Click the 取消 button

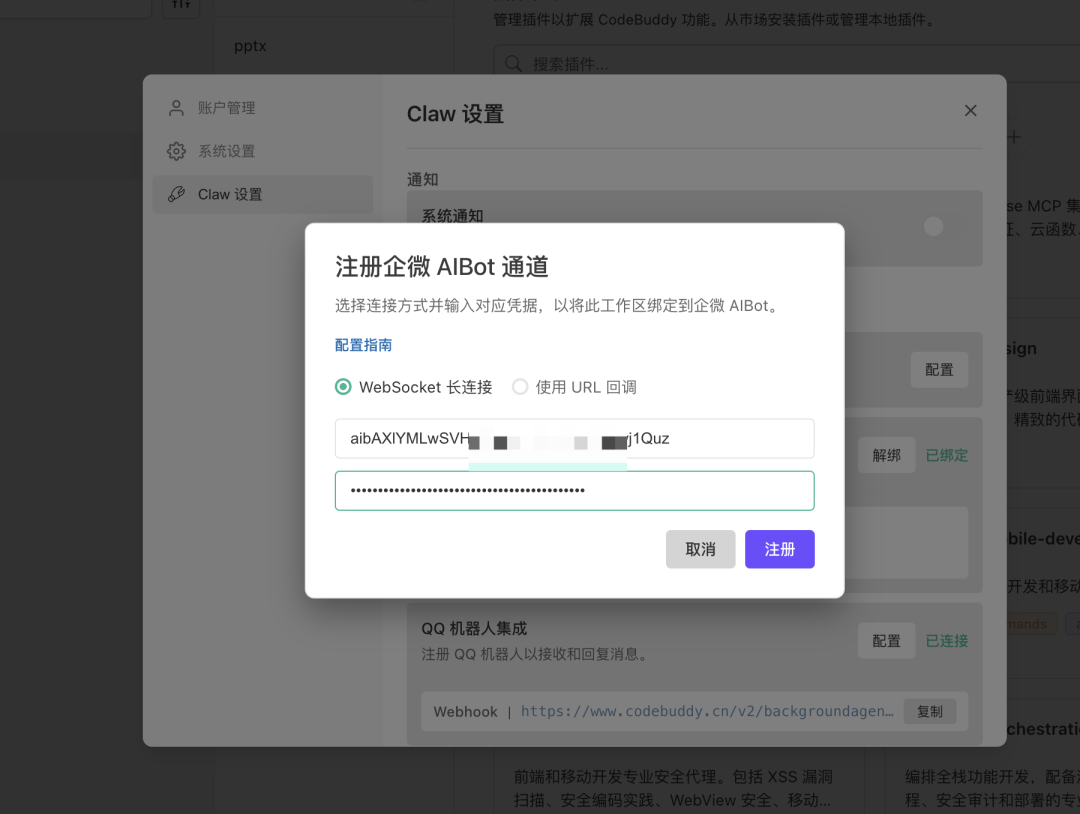click(x=700, y=549)
